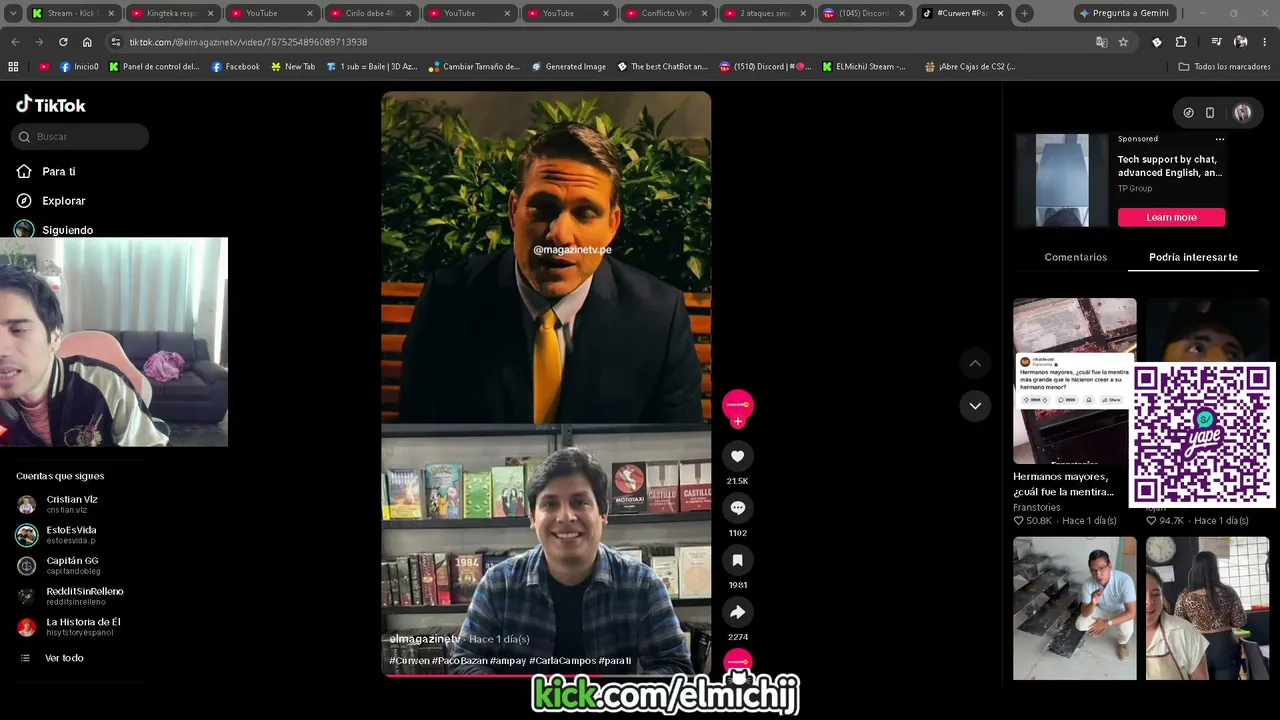Screen dimensions: 1280x720
Task: Open the New Tab bookmark
Action: tap(293, 67)
